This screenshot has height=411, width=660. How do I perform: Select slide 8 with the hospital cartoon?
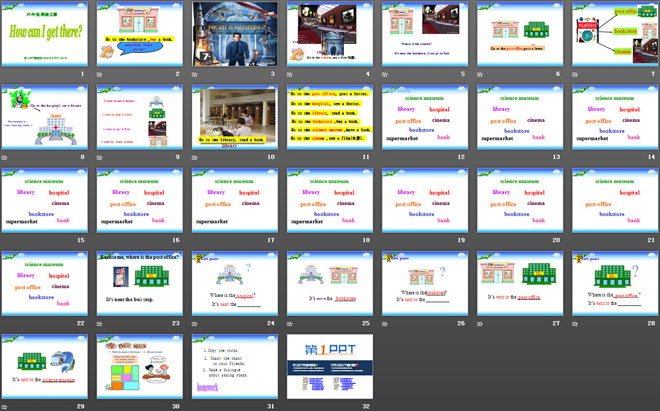[43, 117]
